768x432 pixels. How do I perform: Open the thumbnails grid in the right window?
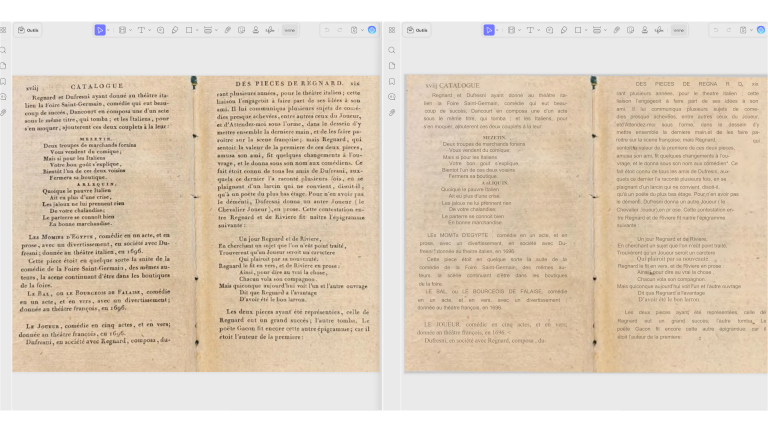392,30
